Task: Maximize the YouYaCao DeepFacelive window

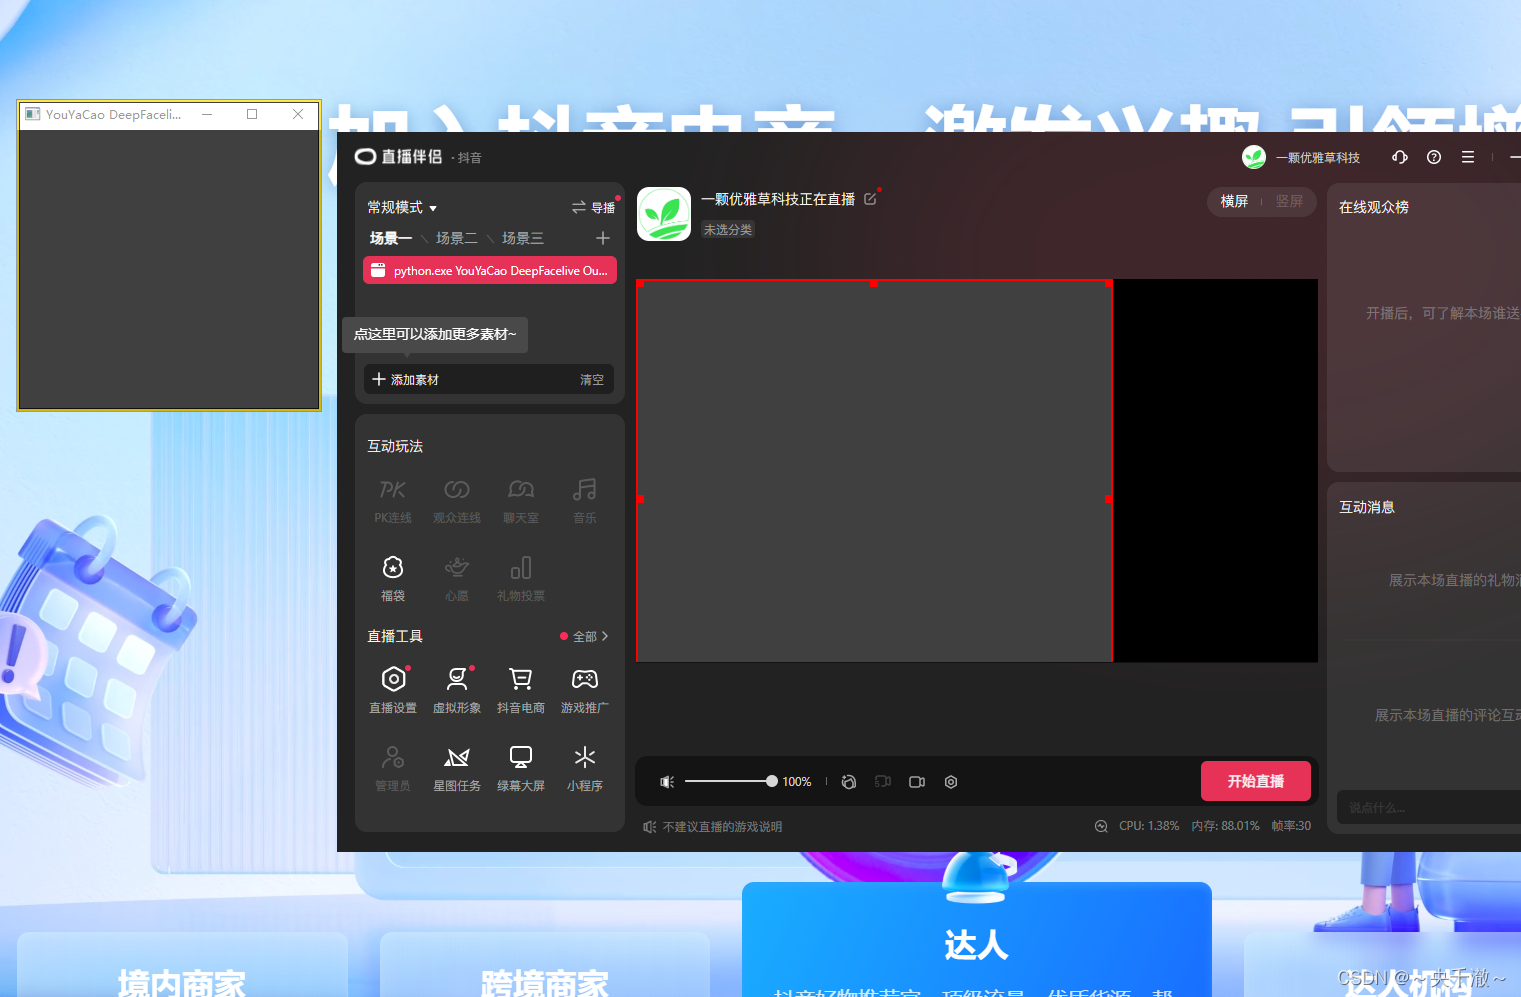Action: click(x=252, y=114)
